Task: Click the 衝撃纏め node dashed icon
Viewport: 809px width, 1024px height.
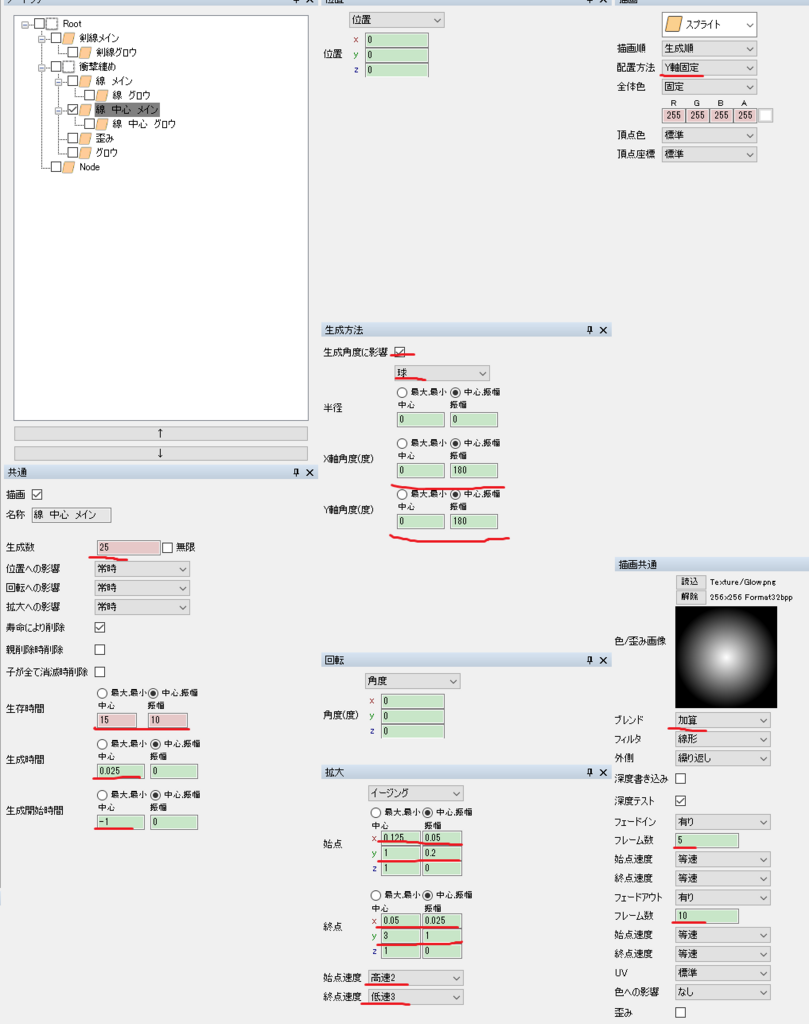Action: [69, 67]
